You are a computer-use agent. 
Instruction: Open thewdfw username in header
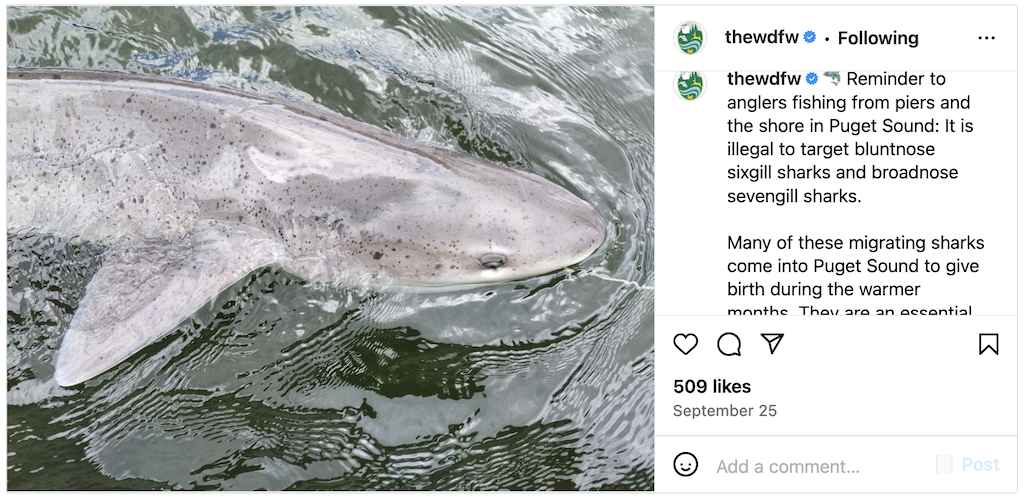[x=761, y=38]
